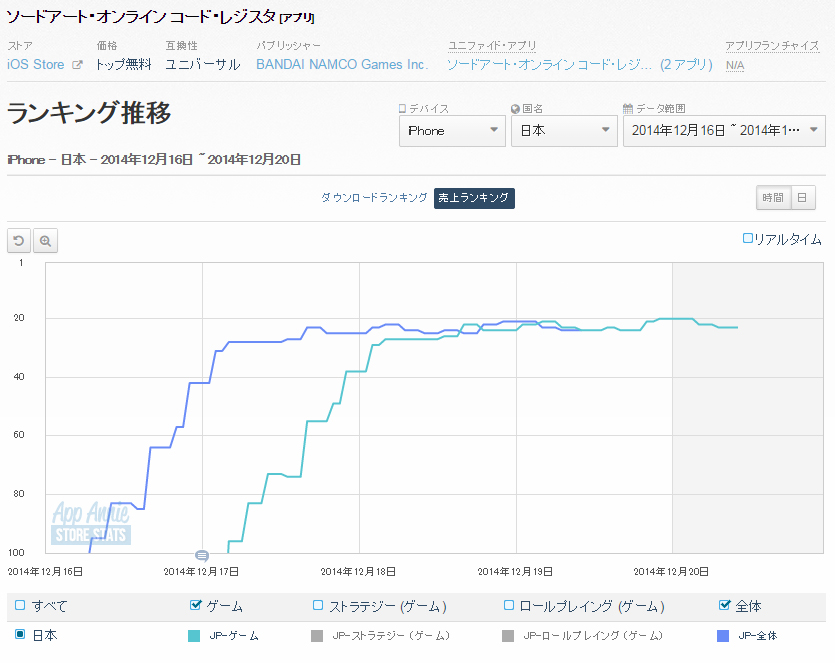This screenshot has height=663, width=835.
Task: Click the アプリフランチャイズ column label
Action: (772, 46)
